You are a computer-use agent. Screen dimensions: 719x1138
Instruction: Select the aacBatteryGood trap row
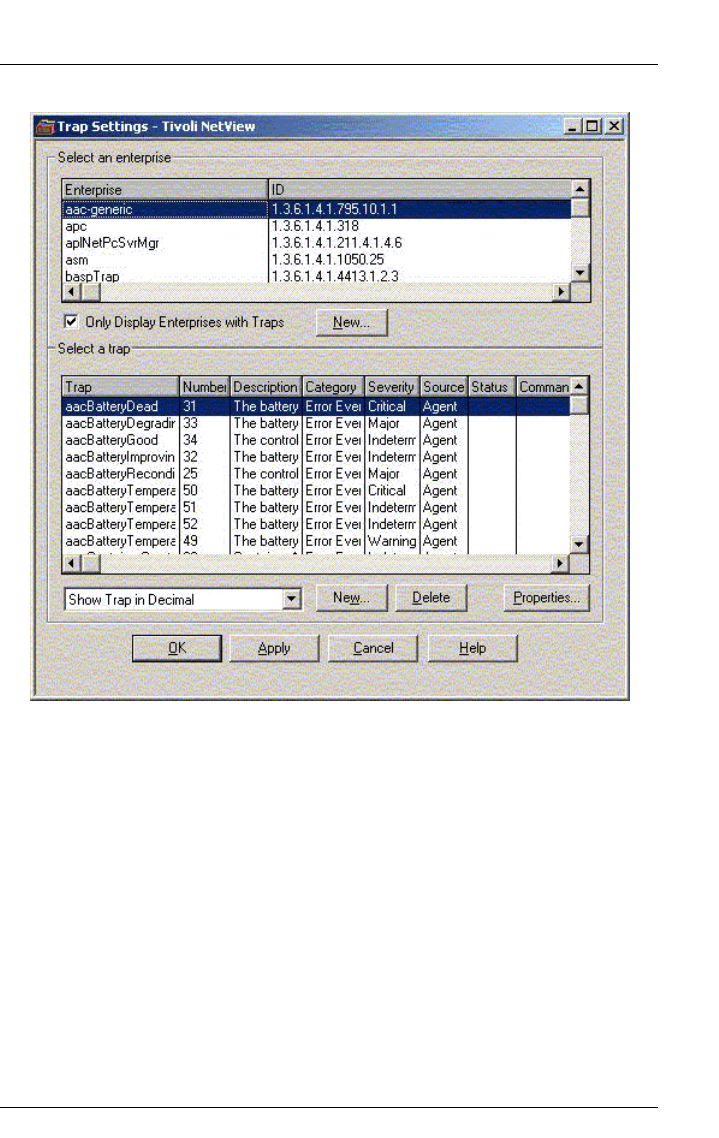[x=317, y=440]
